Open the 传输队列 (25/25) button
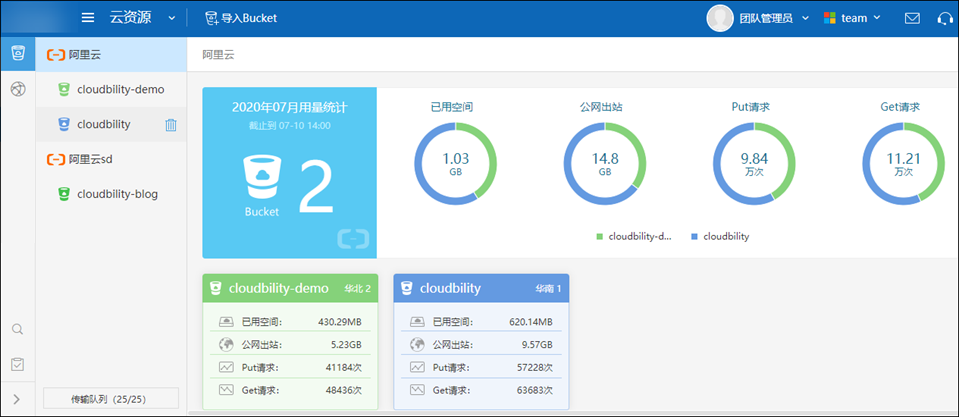 click(111, 399)
